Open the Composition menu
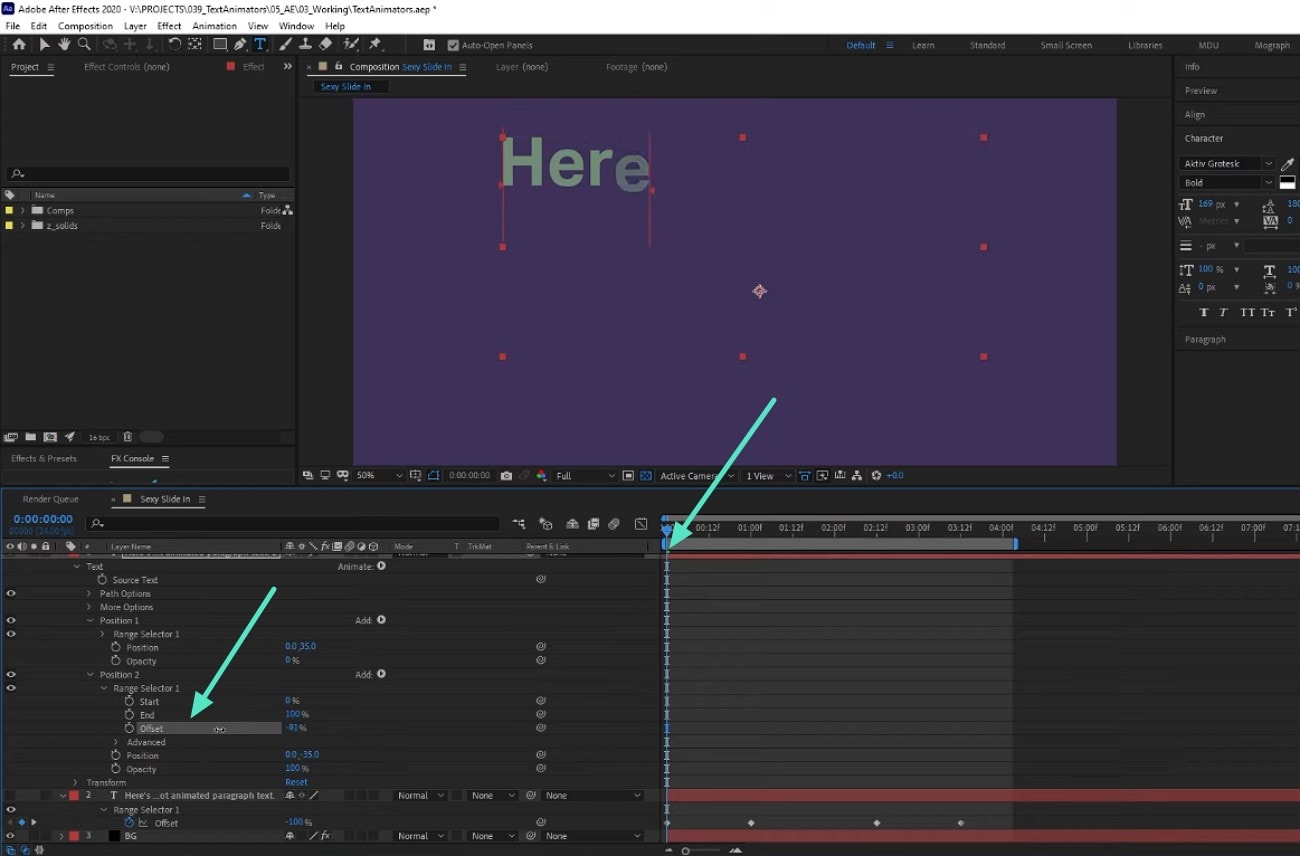The height and width of the screenshot is (856, 1300). [85, 26]
